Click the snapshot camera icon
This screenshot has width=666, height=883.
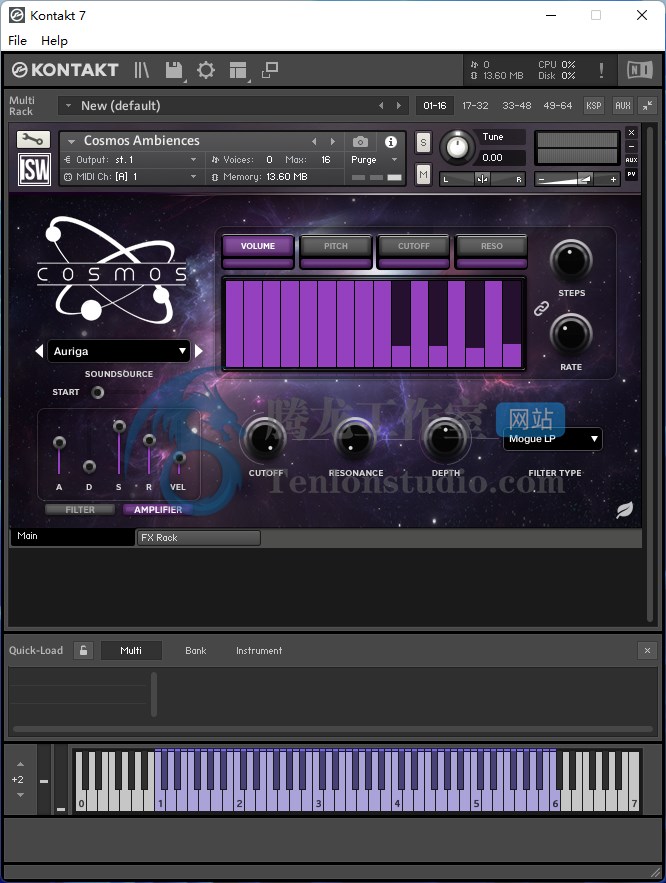360,141
